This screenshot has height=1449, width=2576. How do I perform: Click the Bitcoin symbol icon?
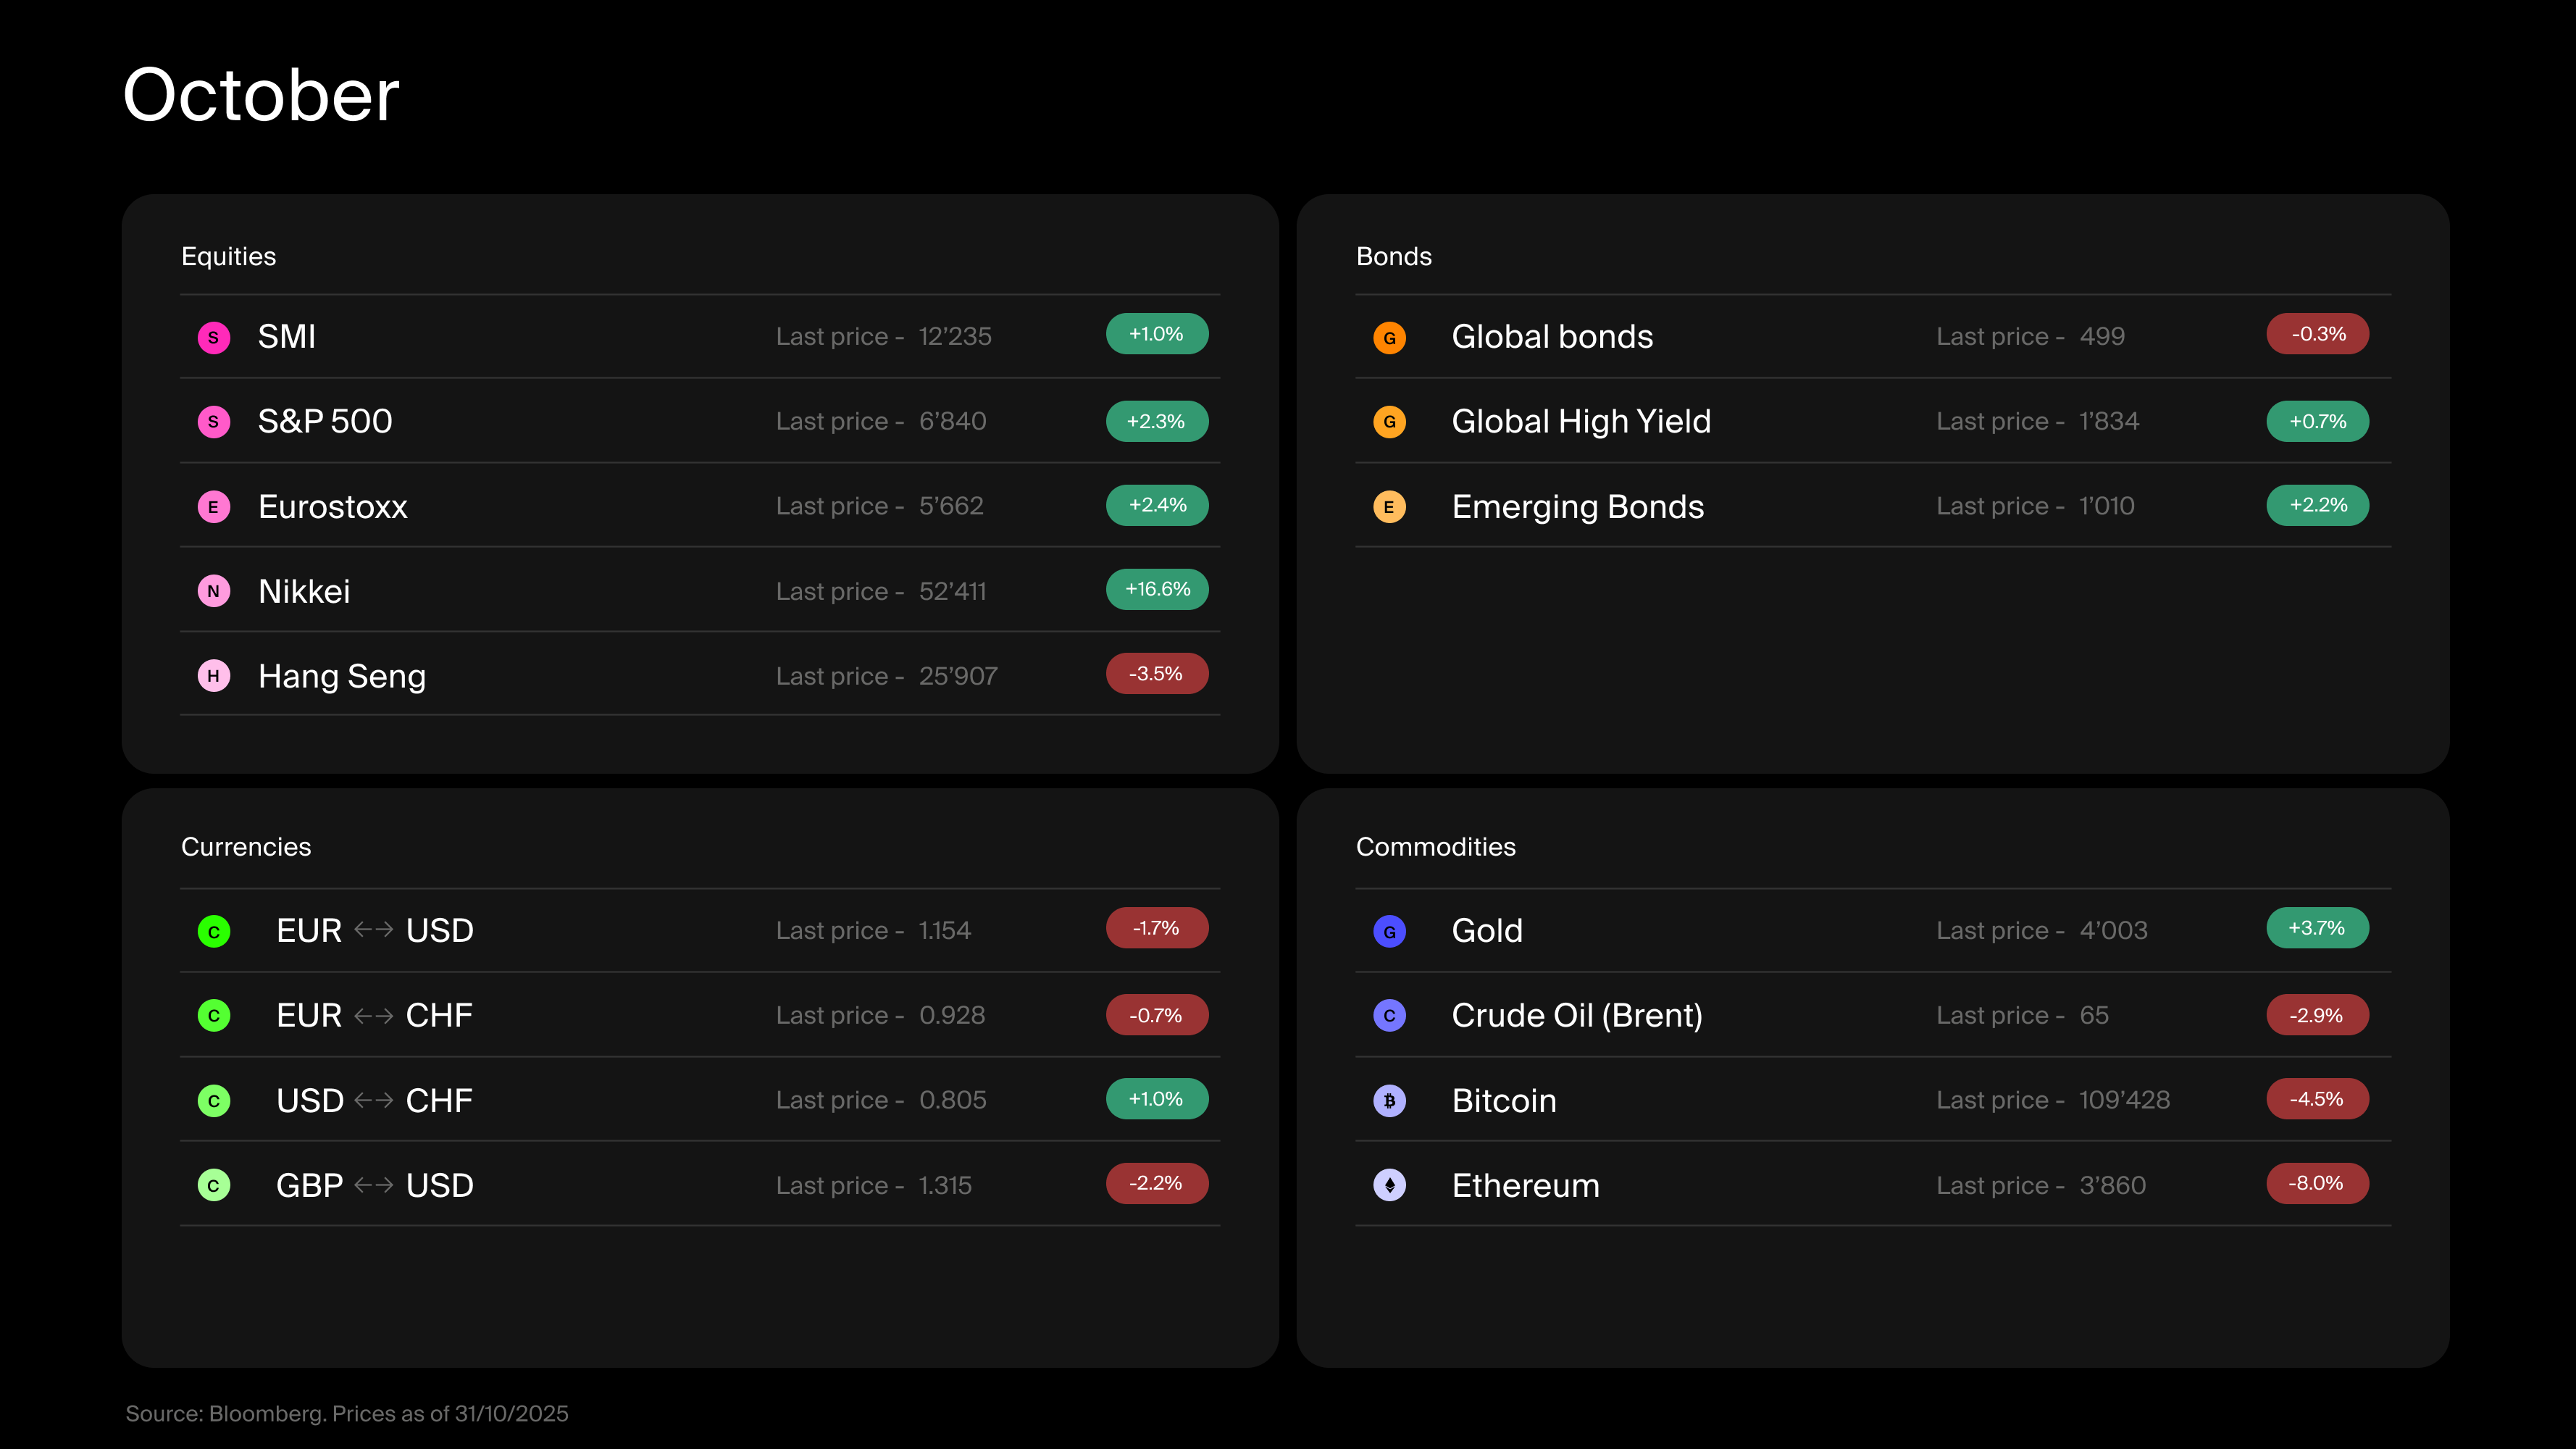coord(1389,1101)
